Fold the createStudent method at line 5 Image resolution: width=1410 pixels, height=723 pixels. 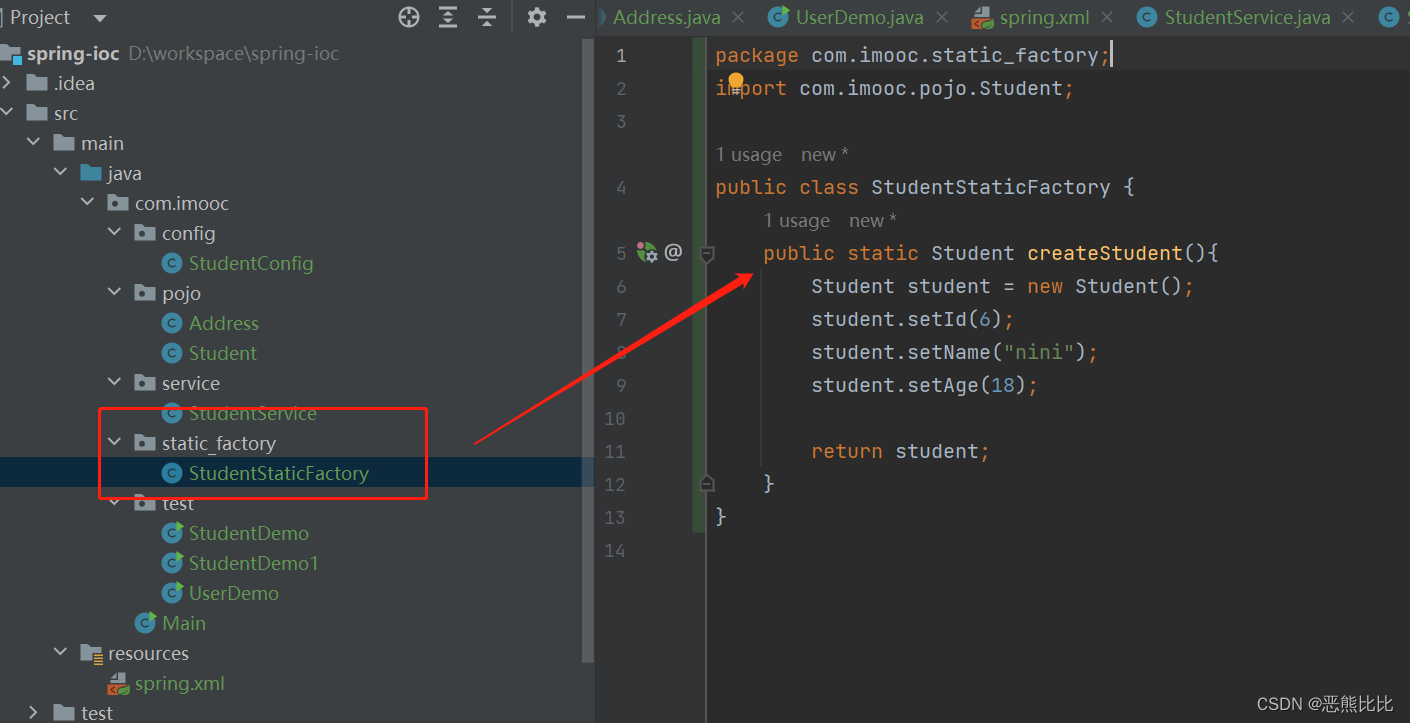pos(707,254)
